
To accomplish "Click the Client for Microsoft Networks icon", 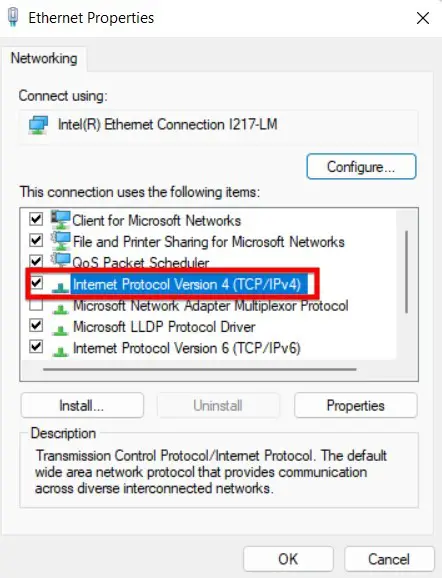I will coord(60,219).
